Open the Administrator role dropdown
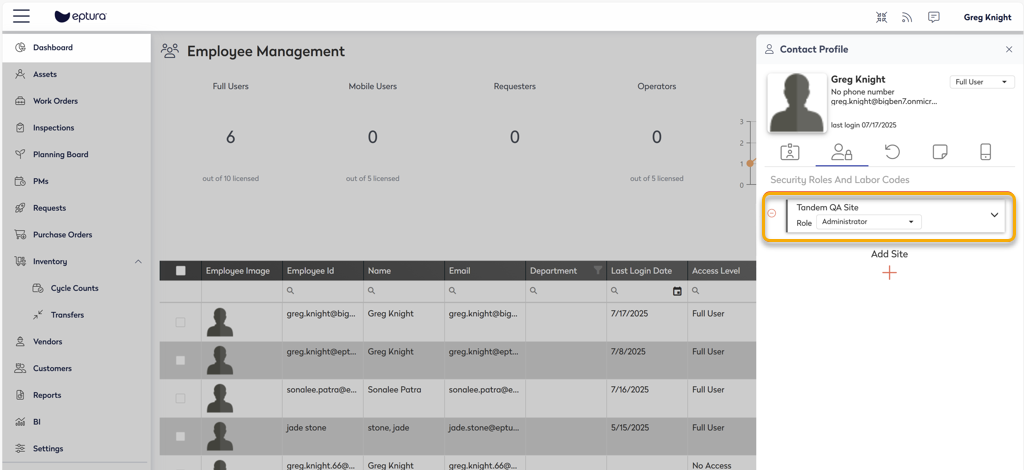 click(869, 222)
